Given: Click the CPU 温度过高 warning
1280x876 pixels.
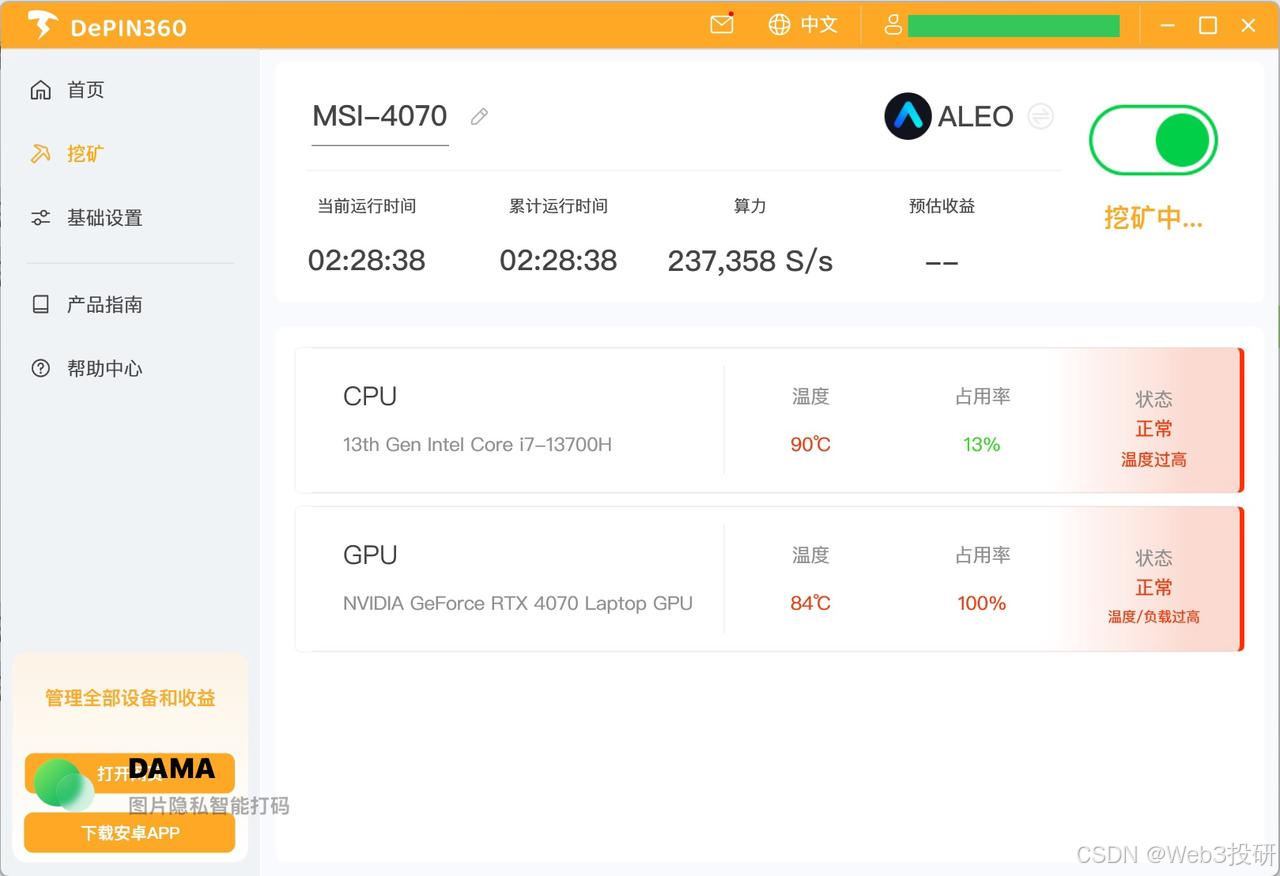Looking at the screenshot, I should tap(1154, 460).
